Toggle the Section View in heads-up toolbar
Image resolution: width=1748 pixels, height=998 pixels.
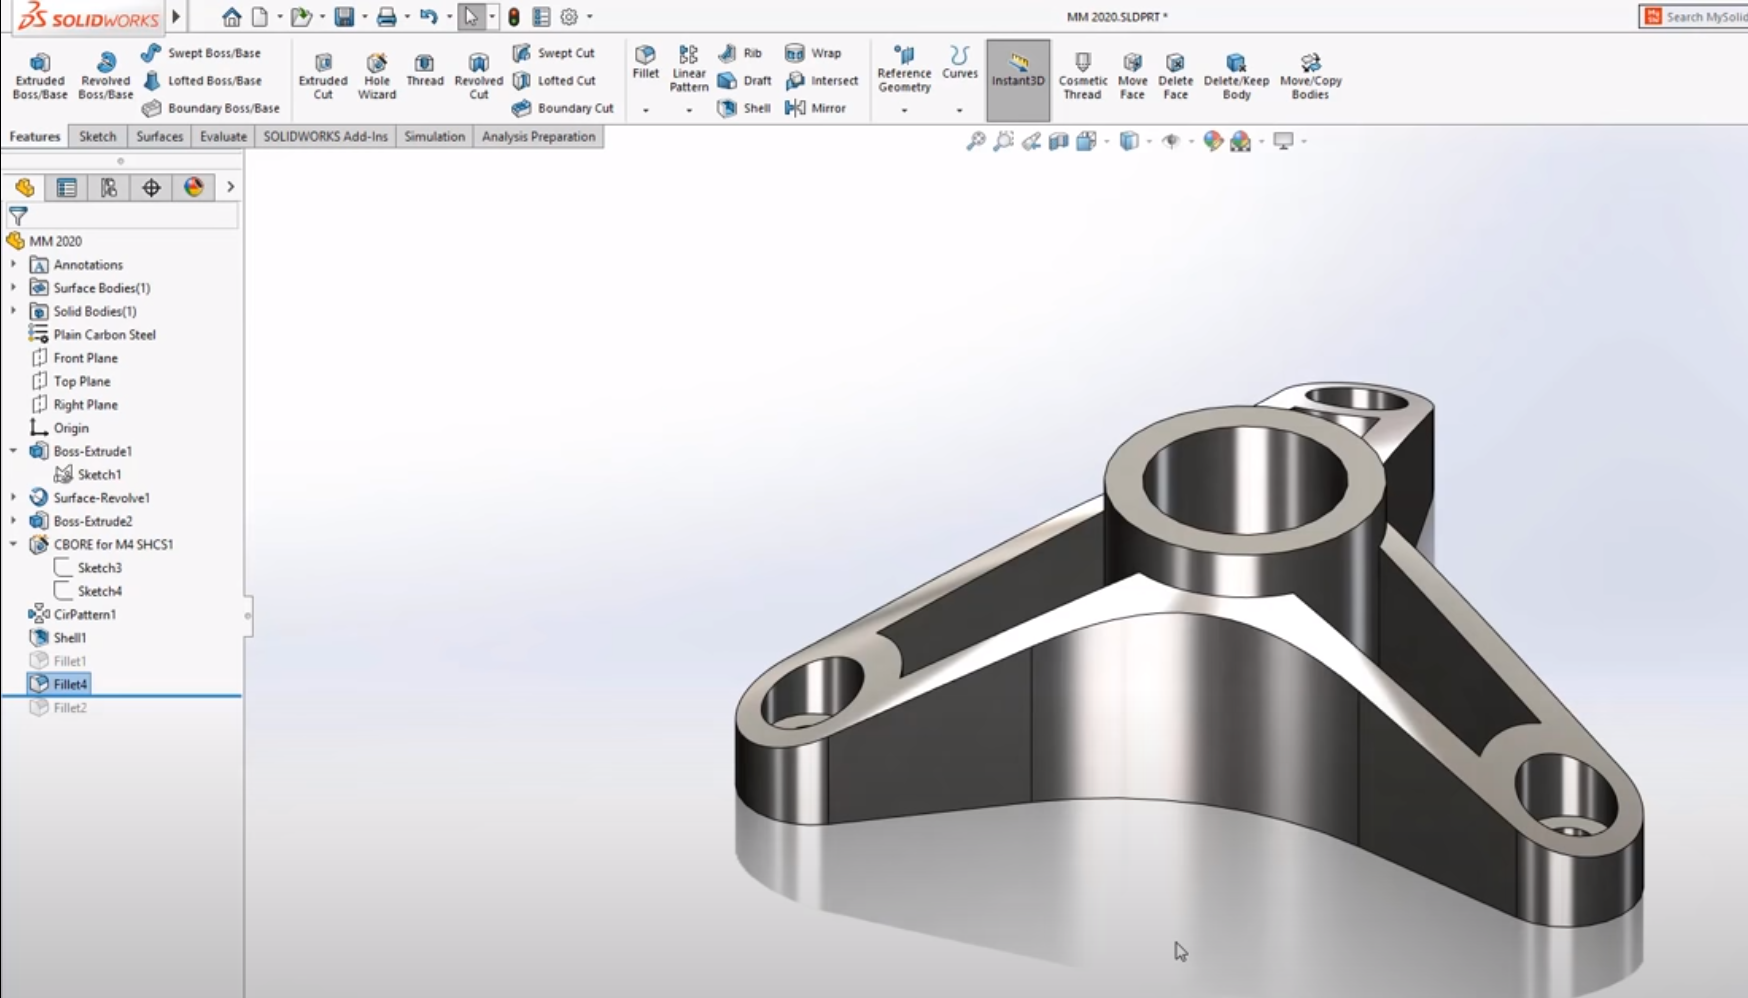[1058, 140]
